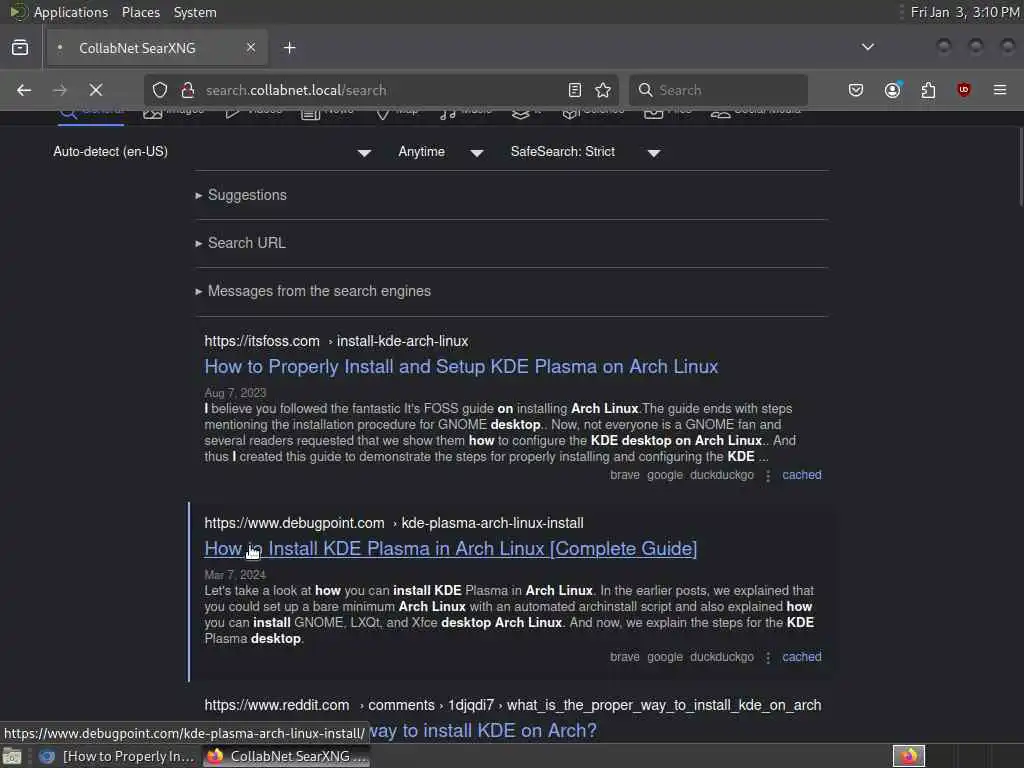Click 'google' engine label under debugpoint result

[x=665, y=657]
